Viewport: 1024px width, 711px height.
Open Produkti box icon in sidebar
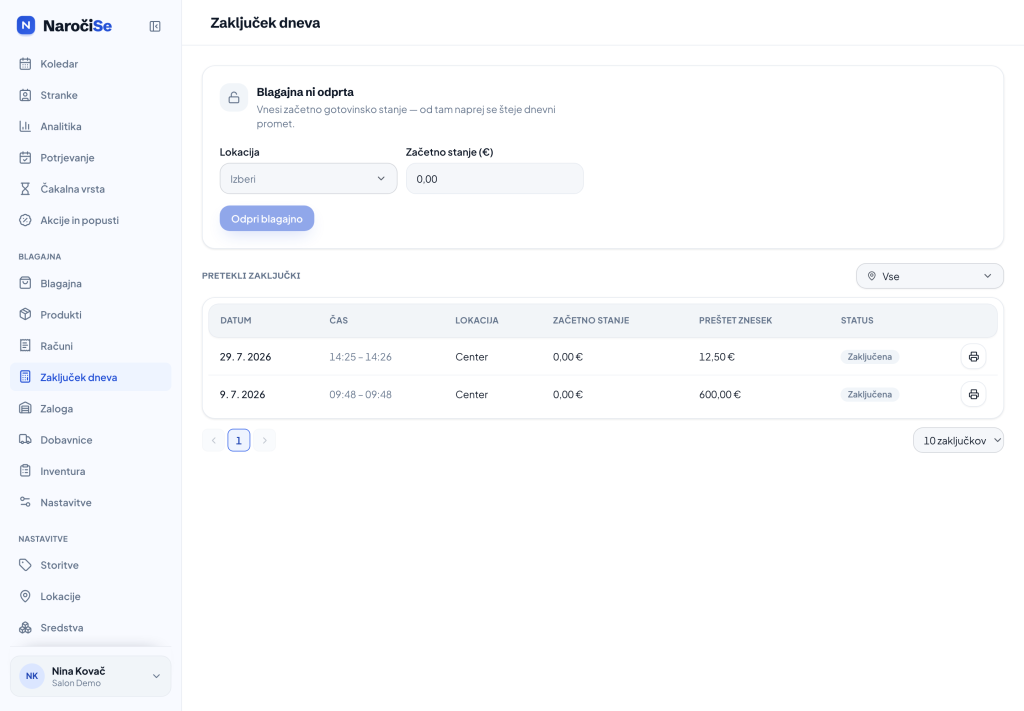point(25,315)
